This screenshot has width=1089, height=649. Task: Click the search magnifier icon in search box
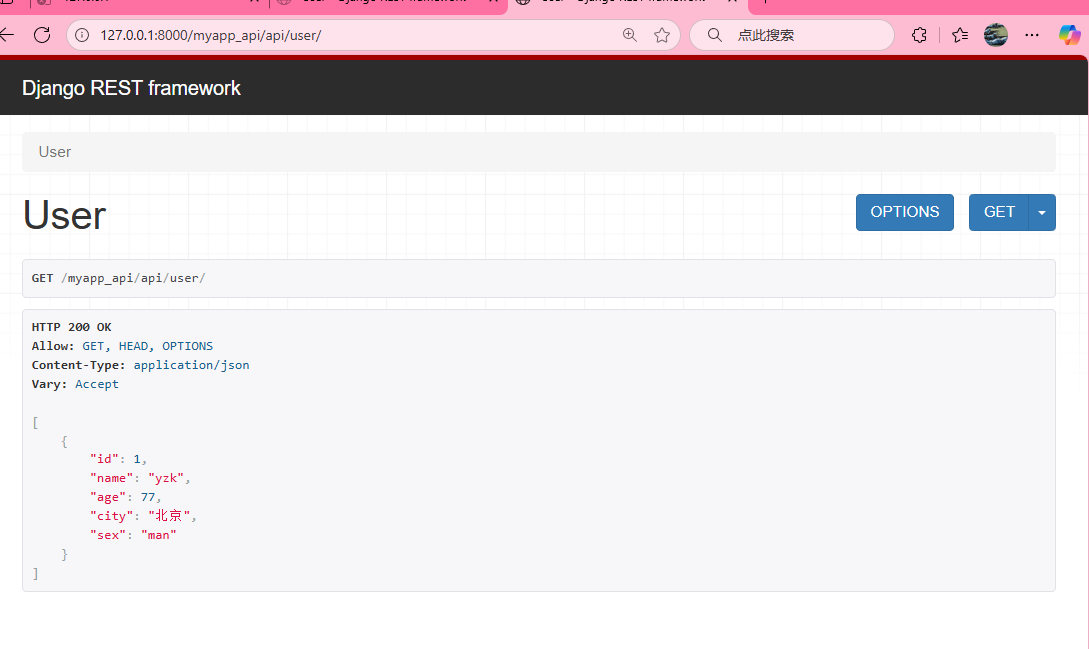pos(714,35)
